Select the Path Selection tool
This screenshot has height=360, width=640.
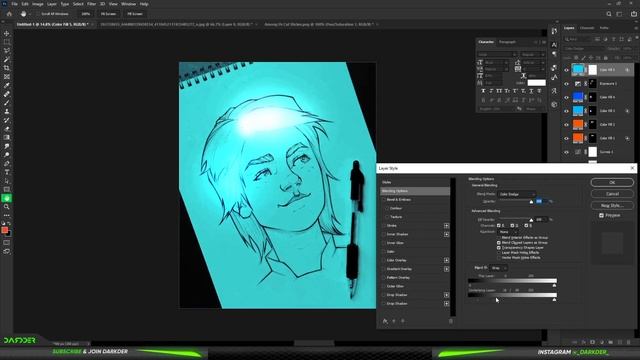[x=7, y=181]
